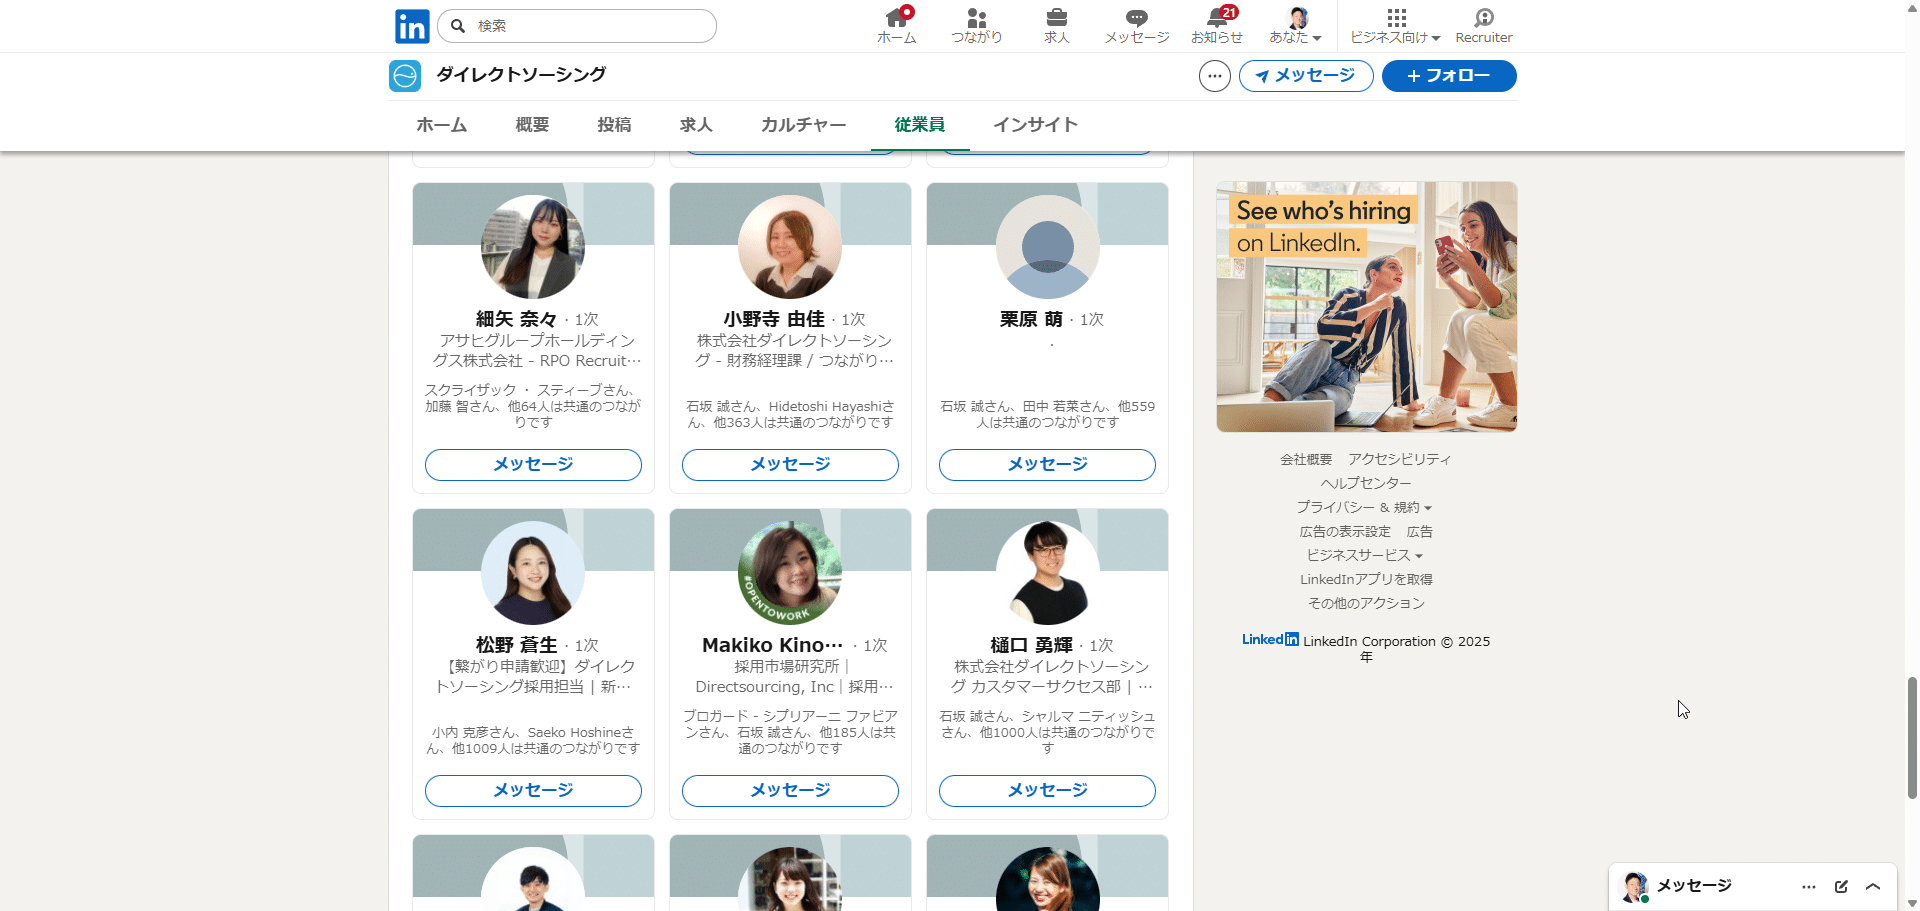
Task: Click the LinkedIn logo icon
Action: point(412,26)
